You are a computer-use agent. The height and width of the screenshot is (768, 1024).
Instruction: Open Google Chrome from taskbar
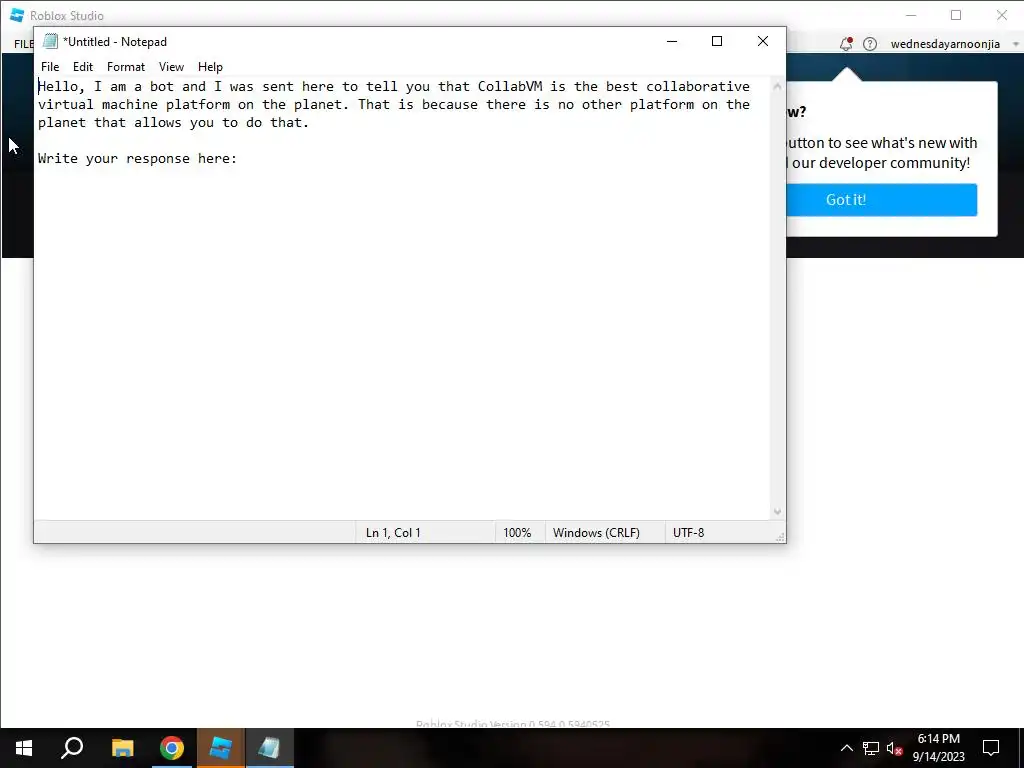click(172, 748)
